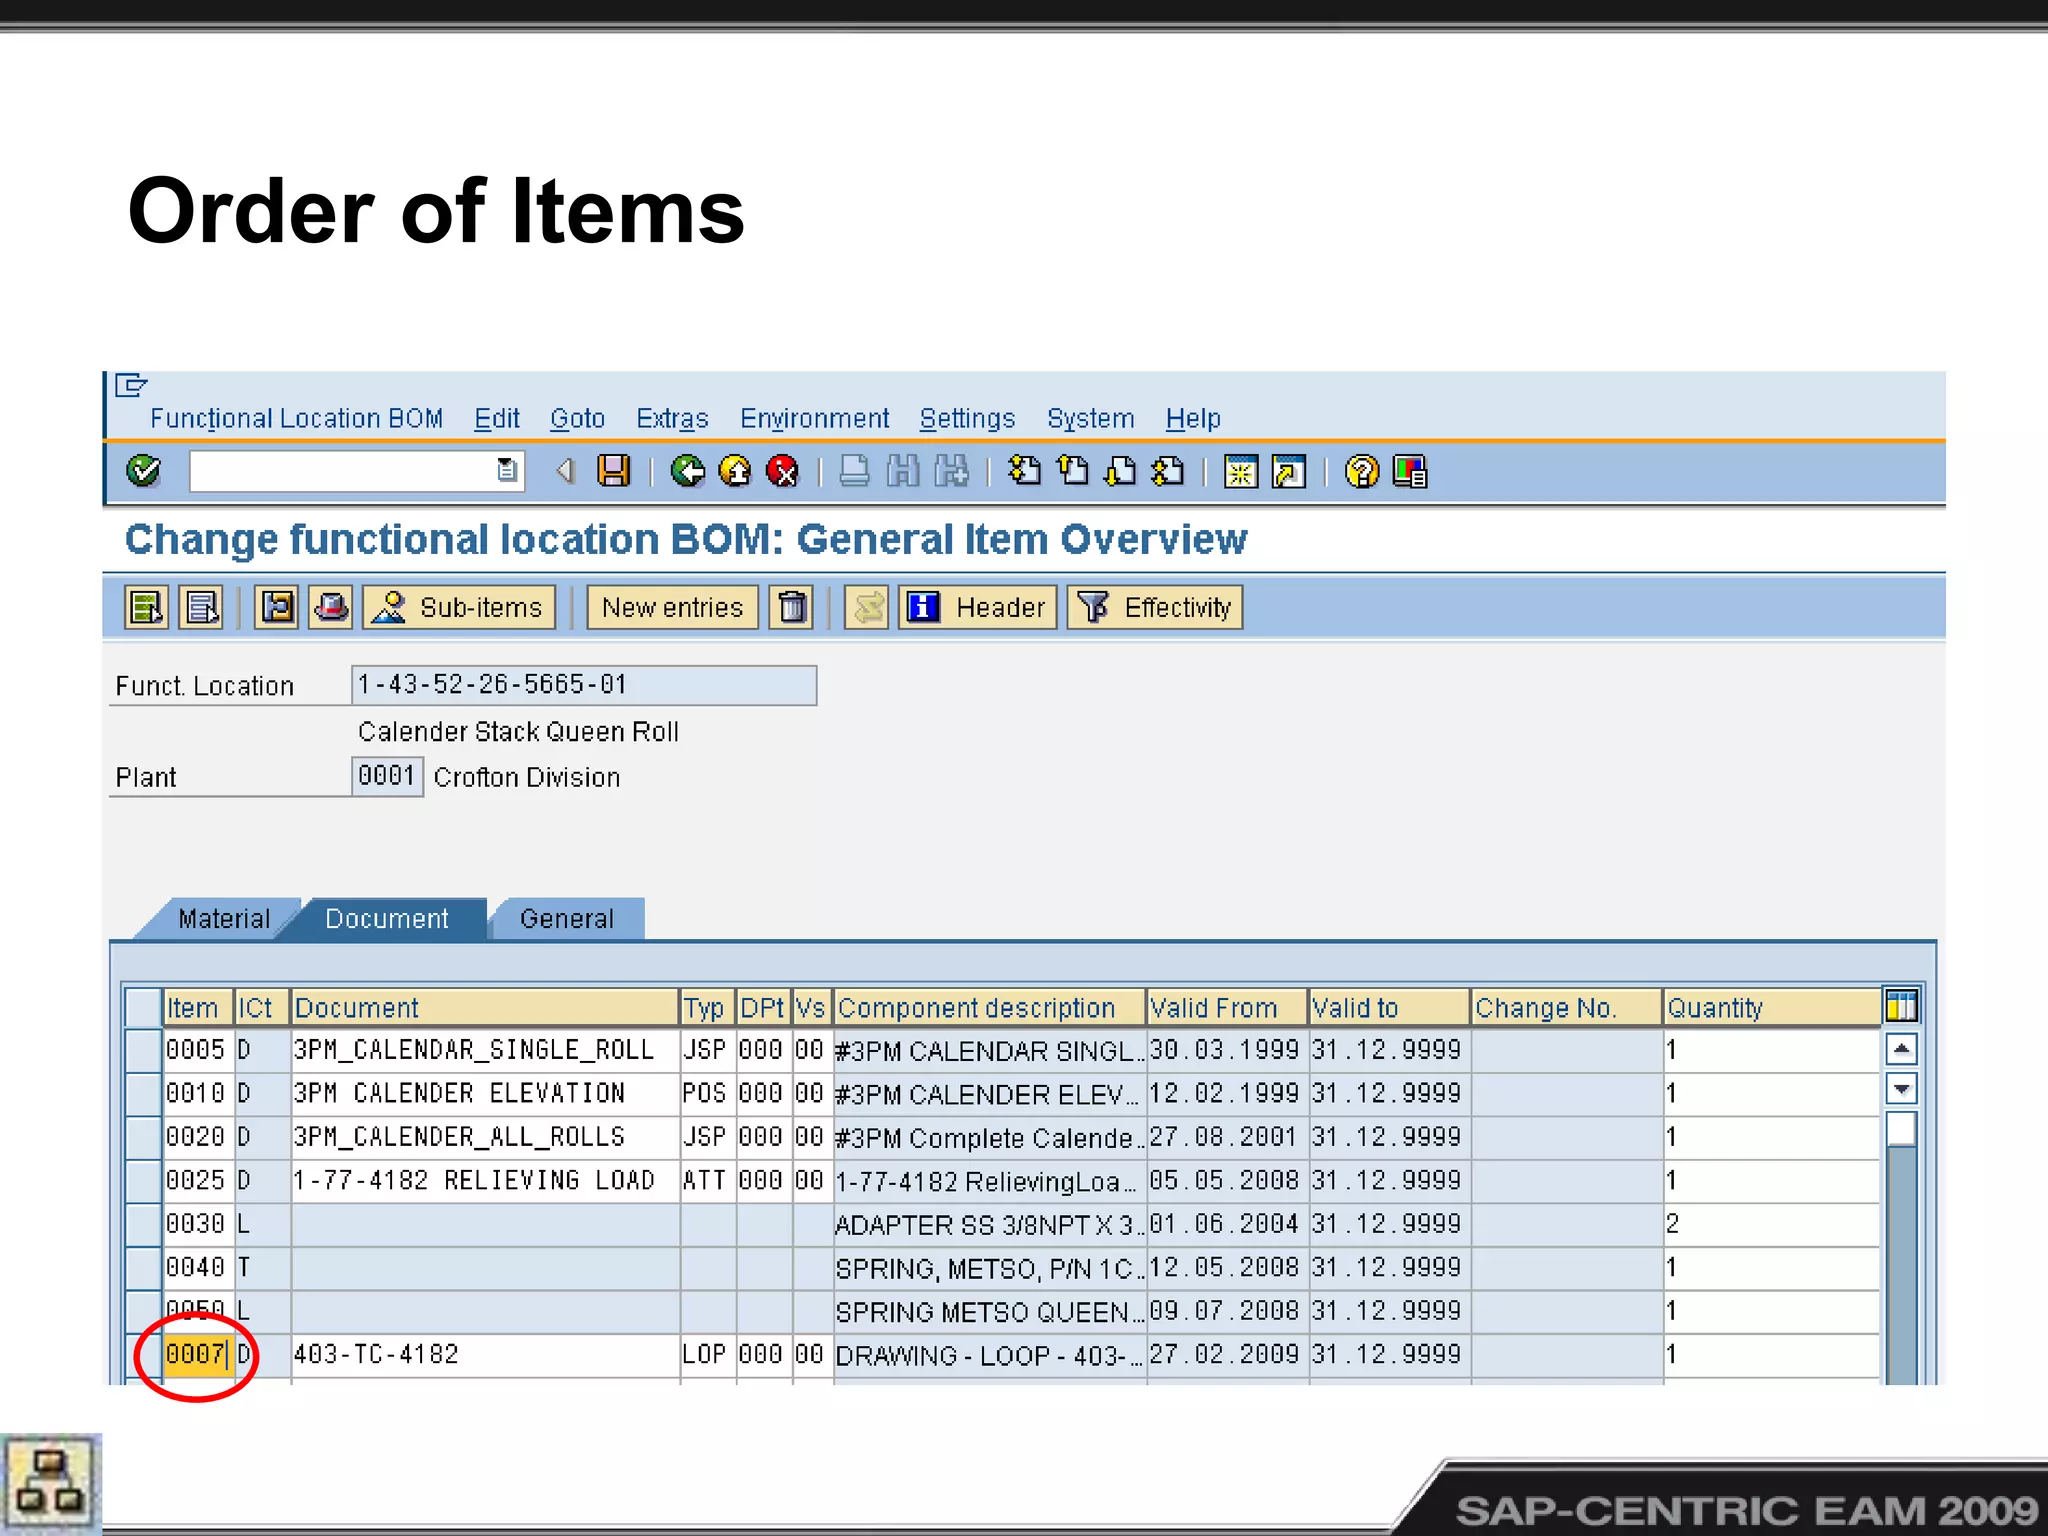Image resolution: width=2048 pixels, height=1536 pixels.
Task: Select row of SPRING METSO QUEEN item
Action: (x=143, y=1311)
